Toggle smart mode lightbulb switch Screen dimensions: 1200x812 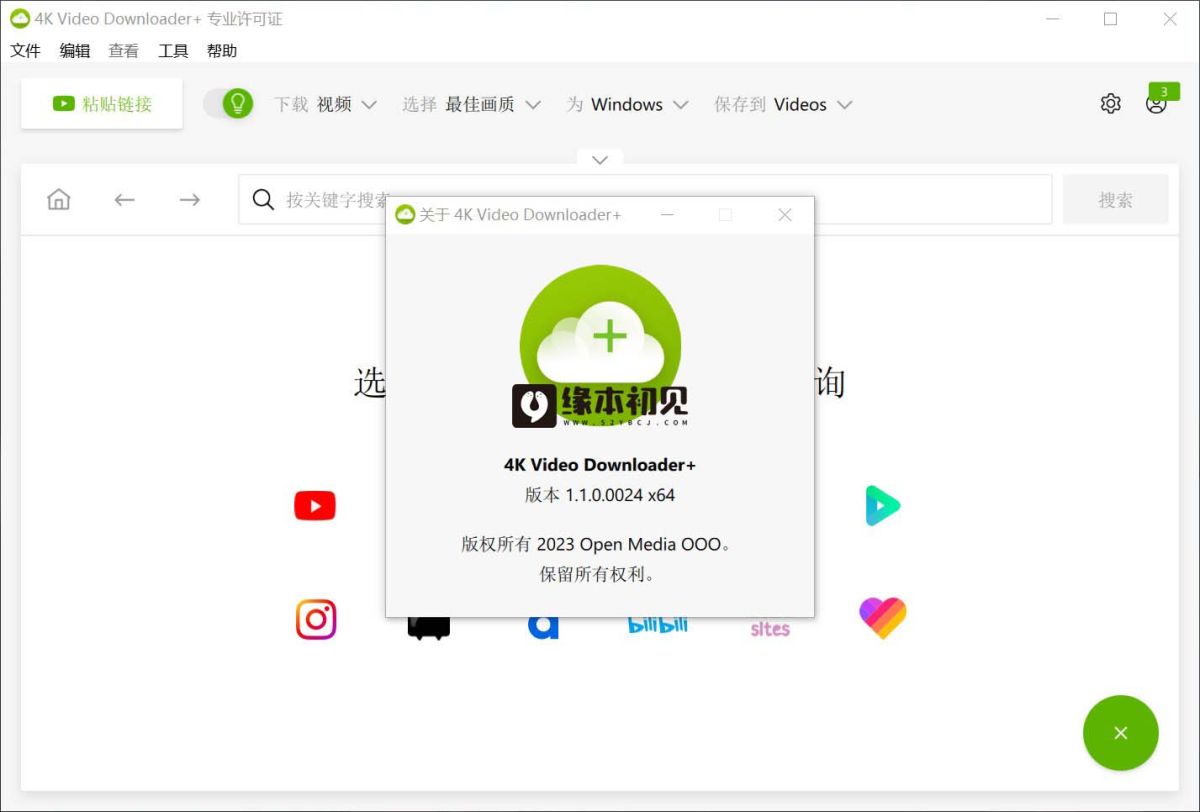228,103
